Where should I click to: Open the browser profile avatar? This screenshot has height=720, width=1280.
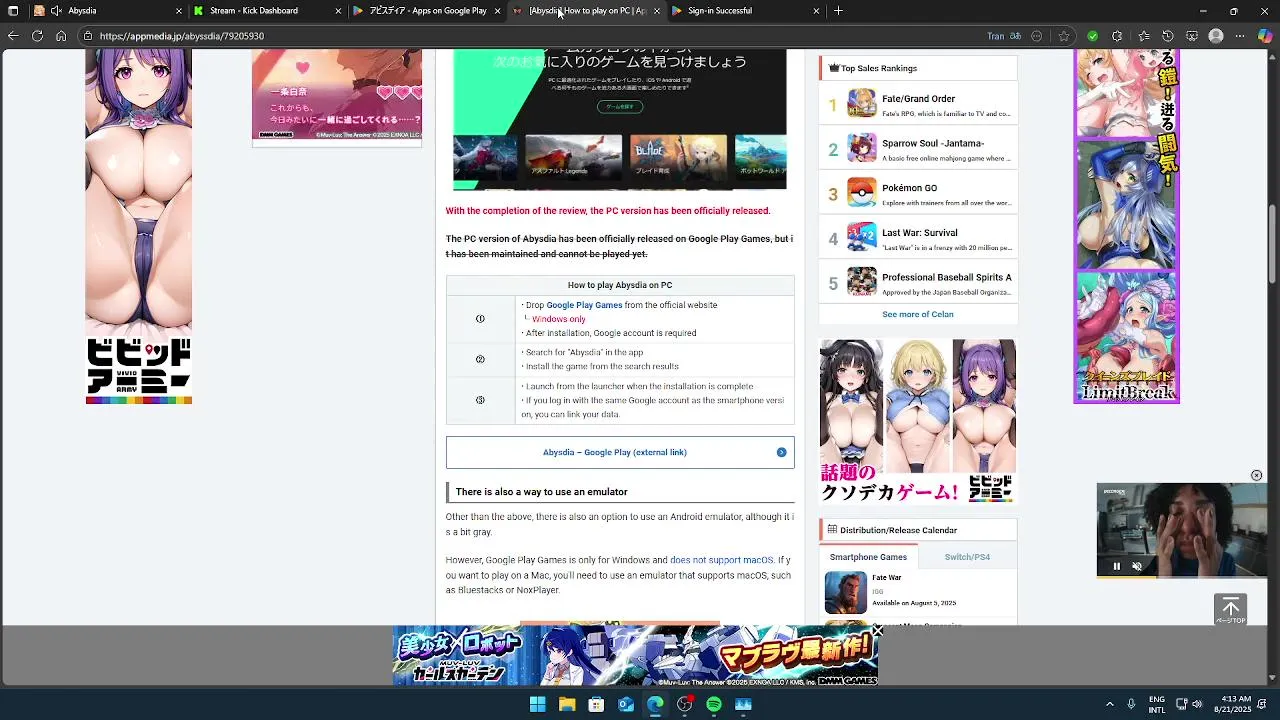(1216, 36)
